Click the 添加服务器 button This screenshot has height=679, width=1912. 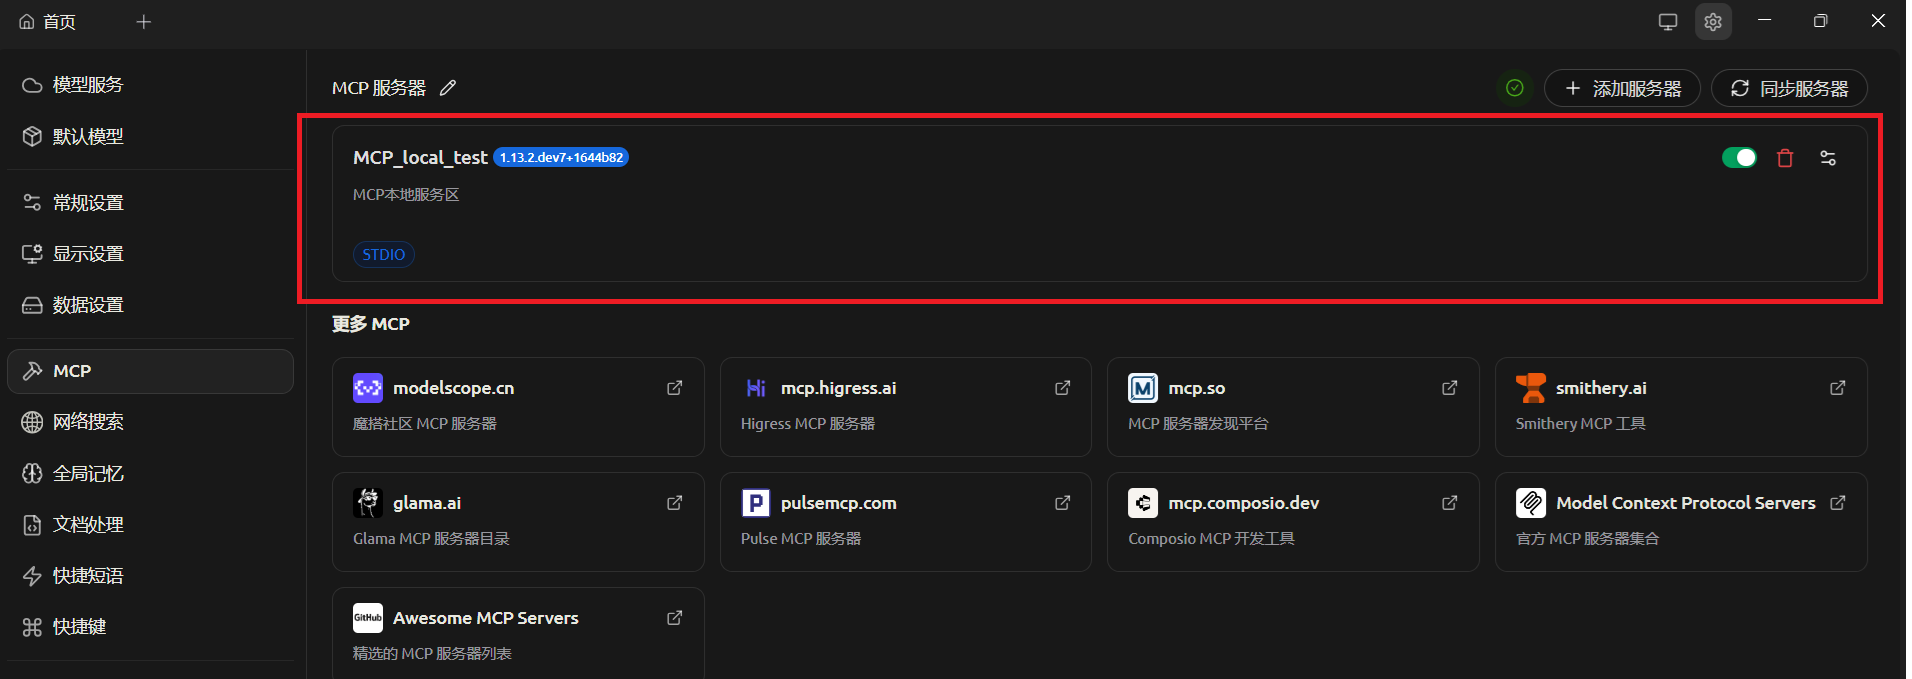coord(1622,88)
